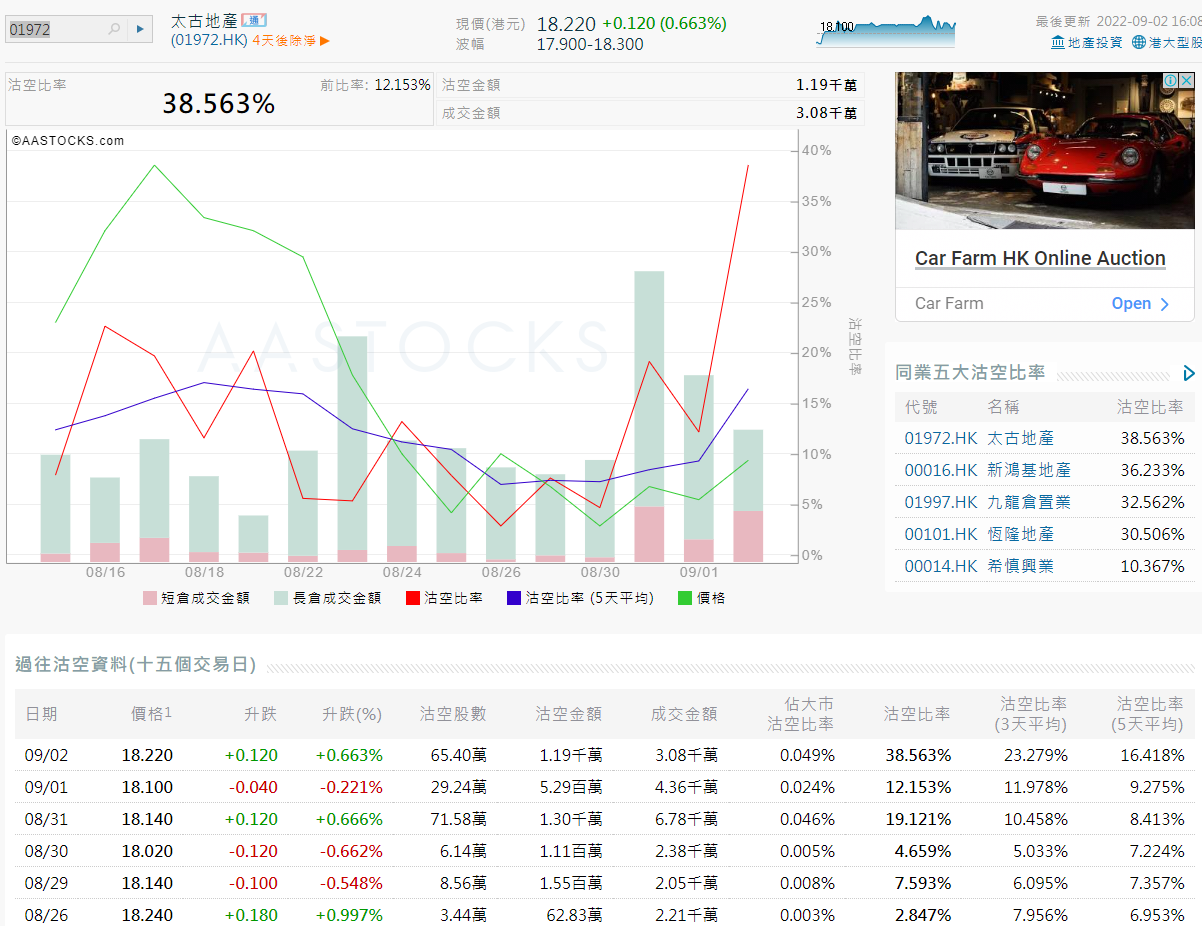Click the 日期 column header

(x=41, y=714)
